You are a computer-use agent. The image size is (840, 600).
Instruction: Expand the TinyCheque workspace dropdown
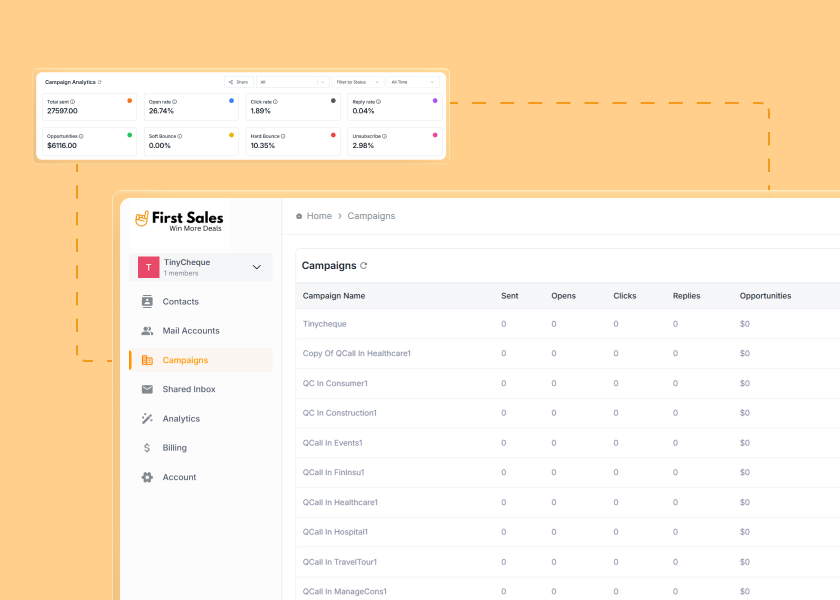click(x=256, y=267)
